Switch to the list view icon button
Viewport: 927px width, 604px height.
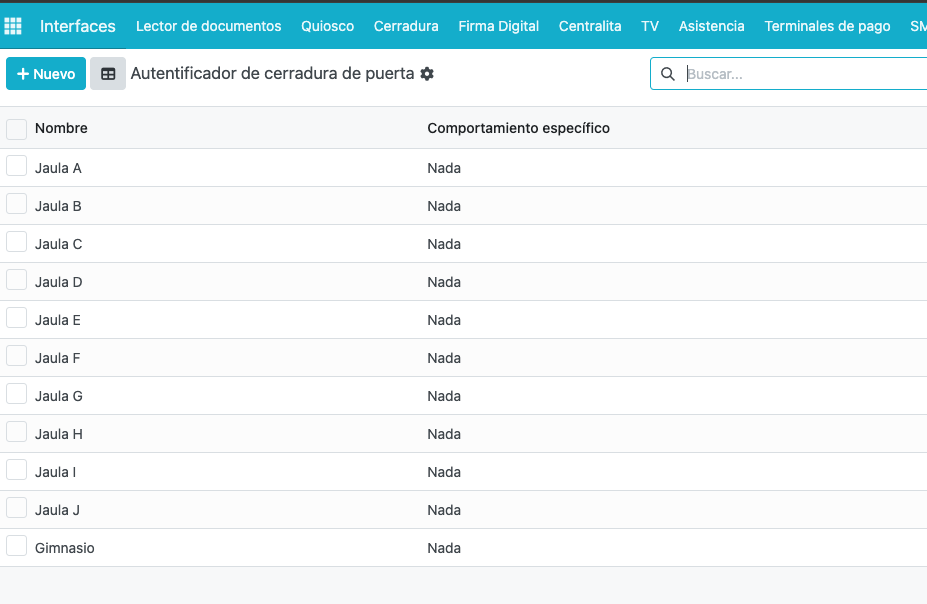tap(108, 74)
